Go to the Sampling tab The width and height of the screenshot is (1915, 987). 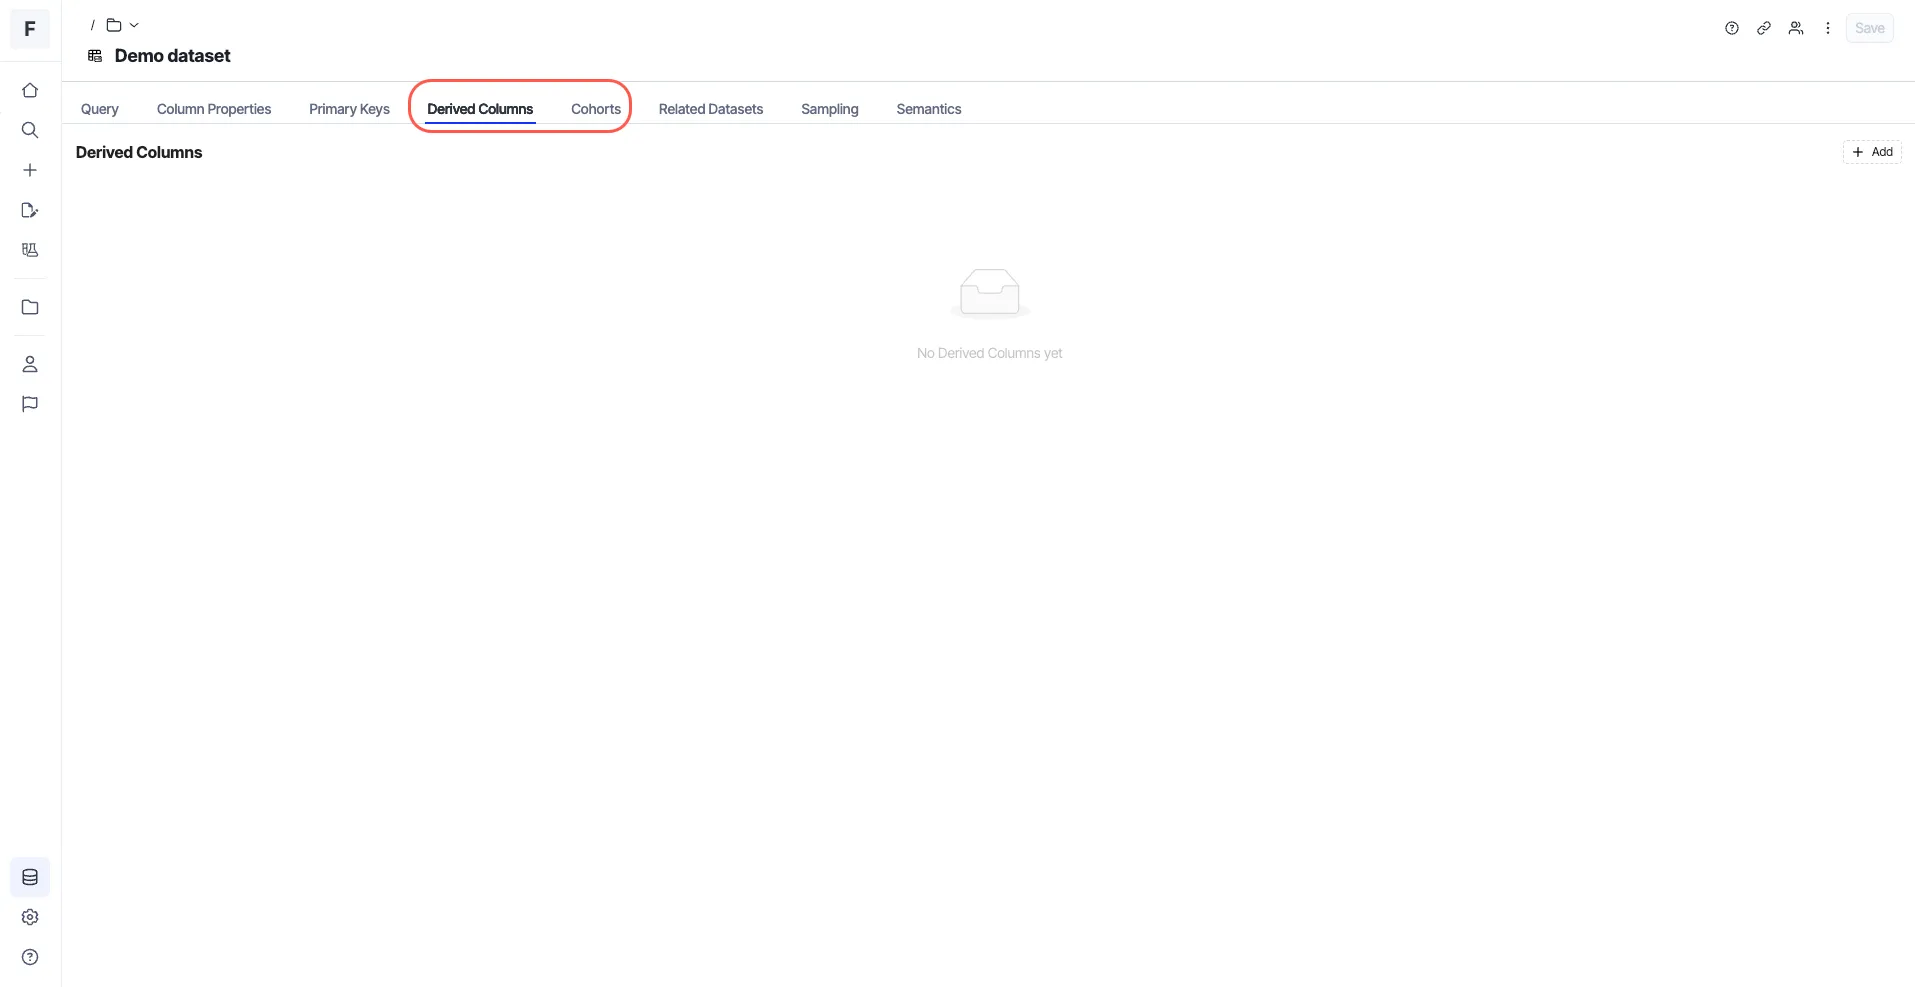click(830, 109)
